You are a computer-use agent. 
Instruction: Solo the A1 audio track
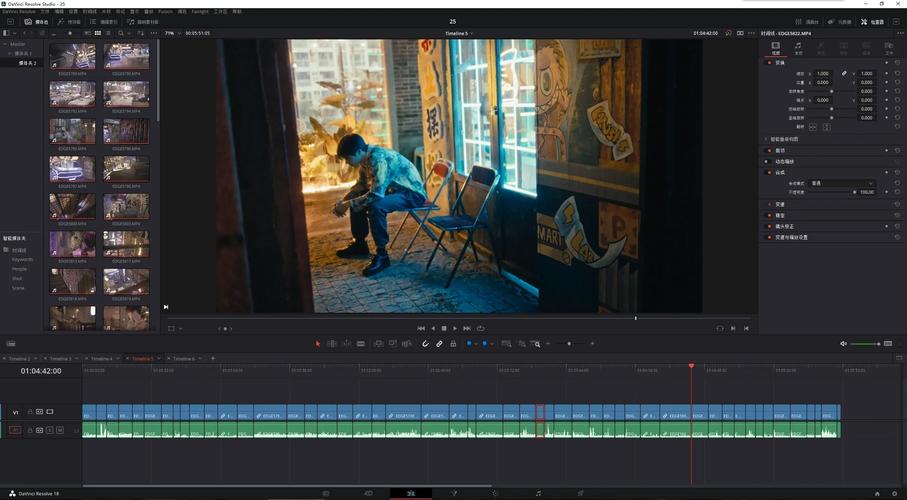(x=50, y=430)
